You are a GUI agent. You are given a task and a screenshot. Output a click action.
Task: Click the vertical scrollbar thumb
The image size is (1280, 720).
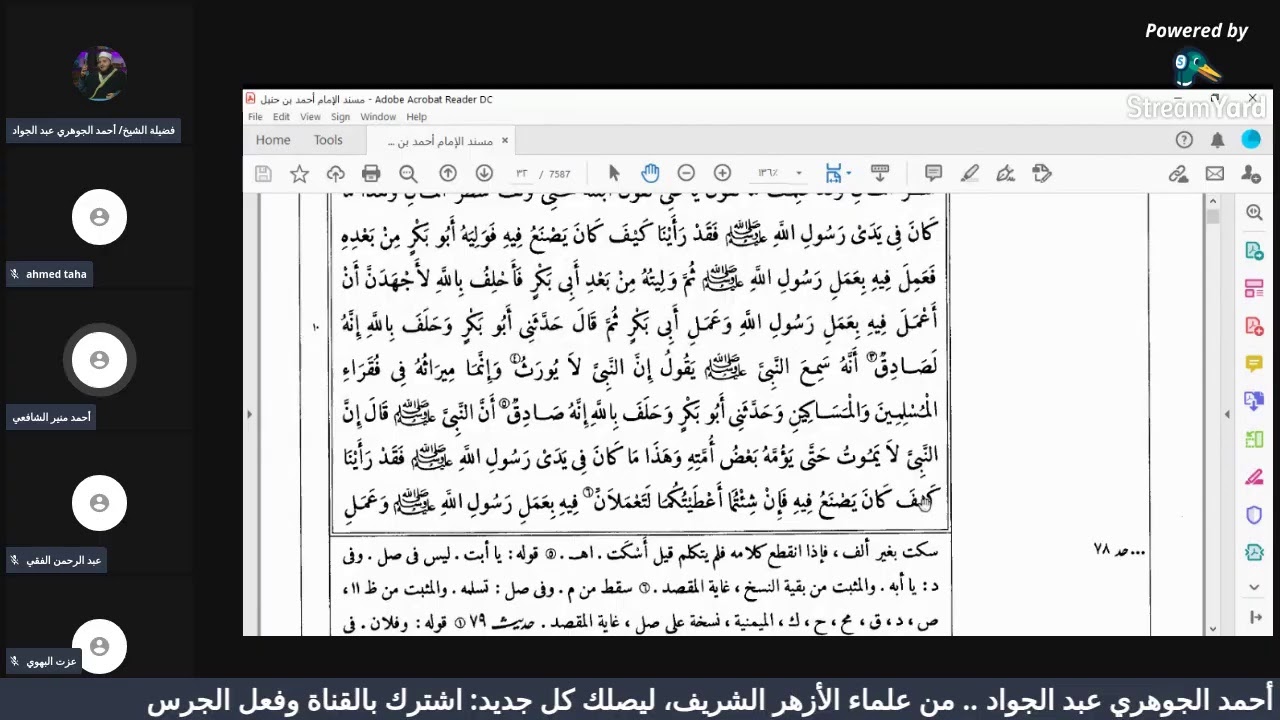pyautogui.click(x=1213, y=216)
